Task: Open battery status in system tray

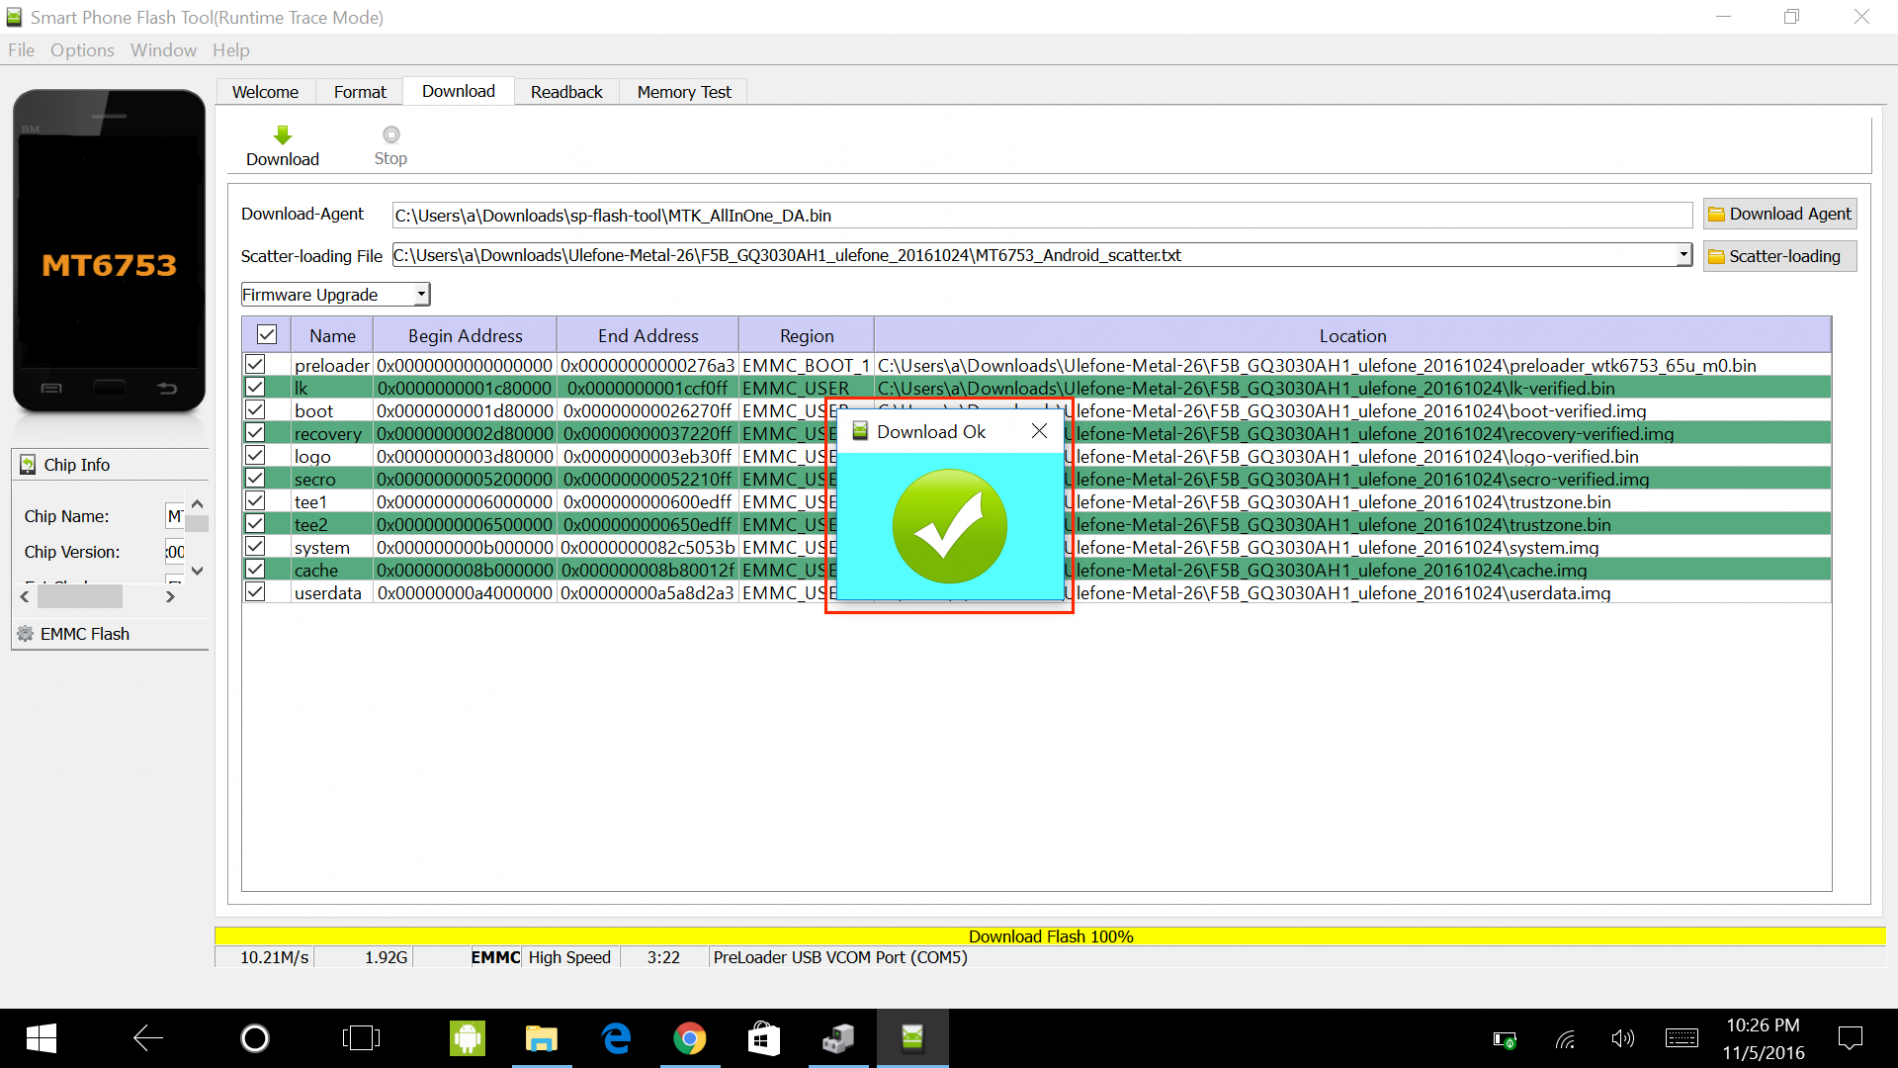Action: click(x=1504, y=1040)
